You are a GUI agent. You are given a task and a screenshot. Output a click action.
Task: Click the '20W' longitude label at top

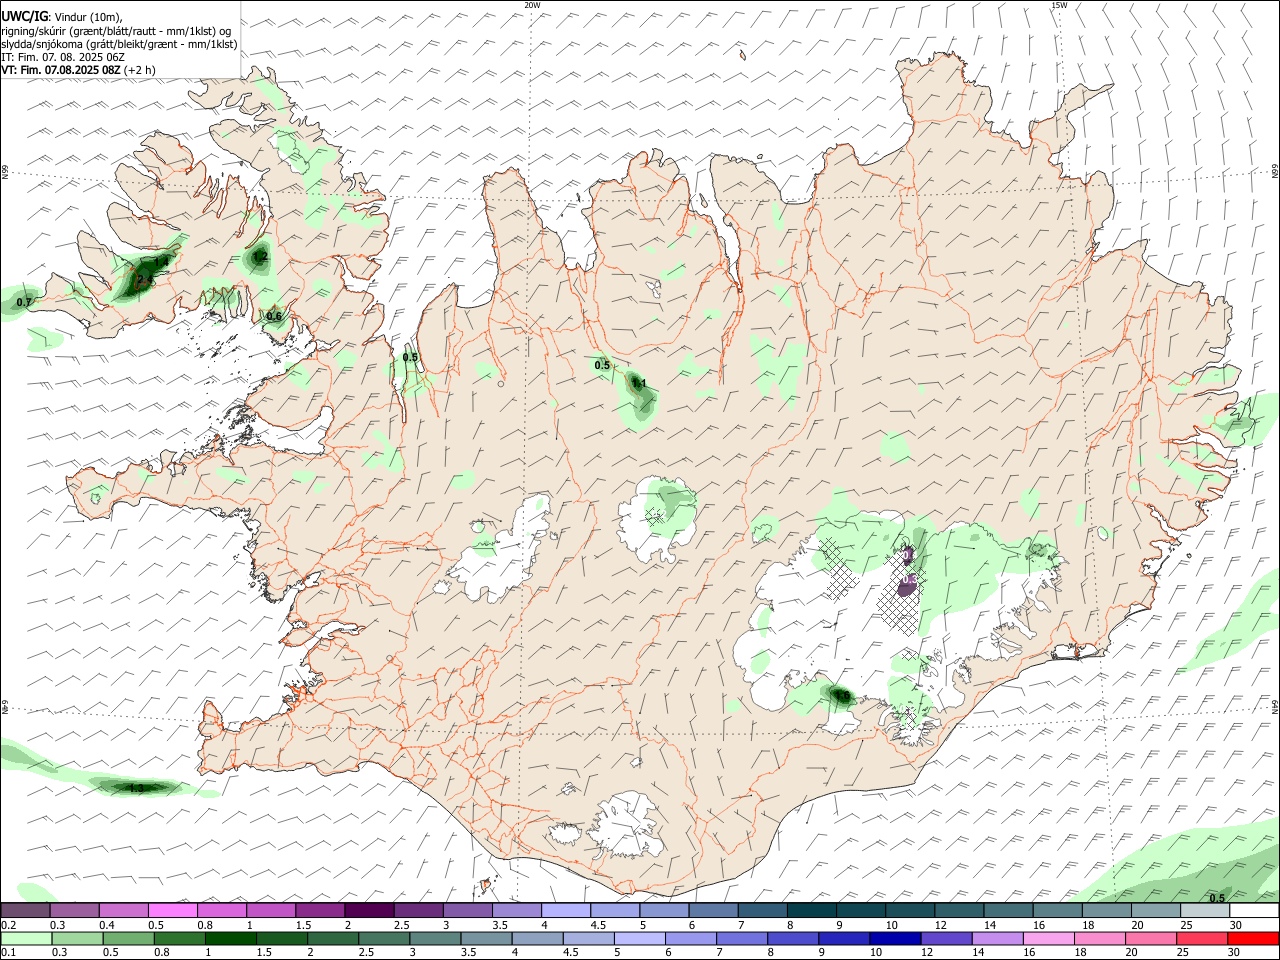(x=532, y=5)
